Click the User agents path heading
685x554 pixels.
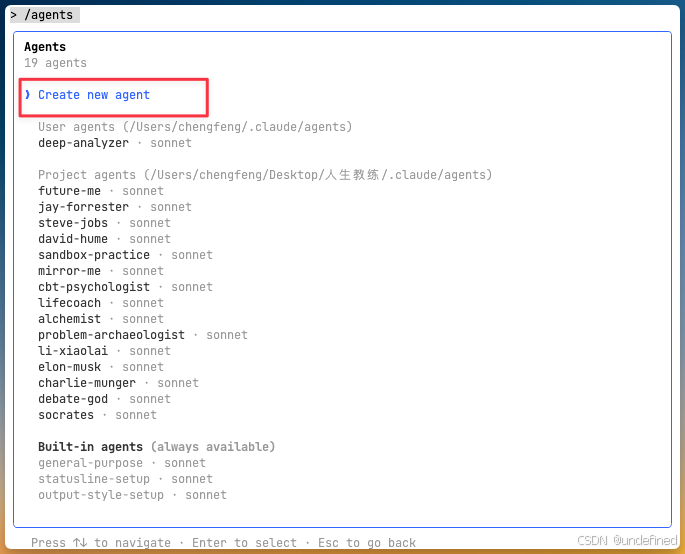coord(195,127)
